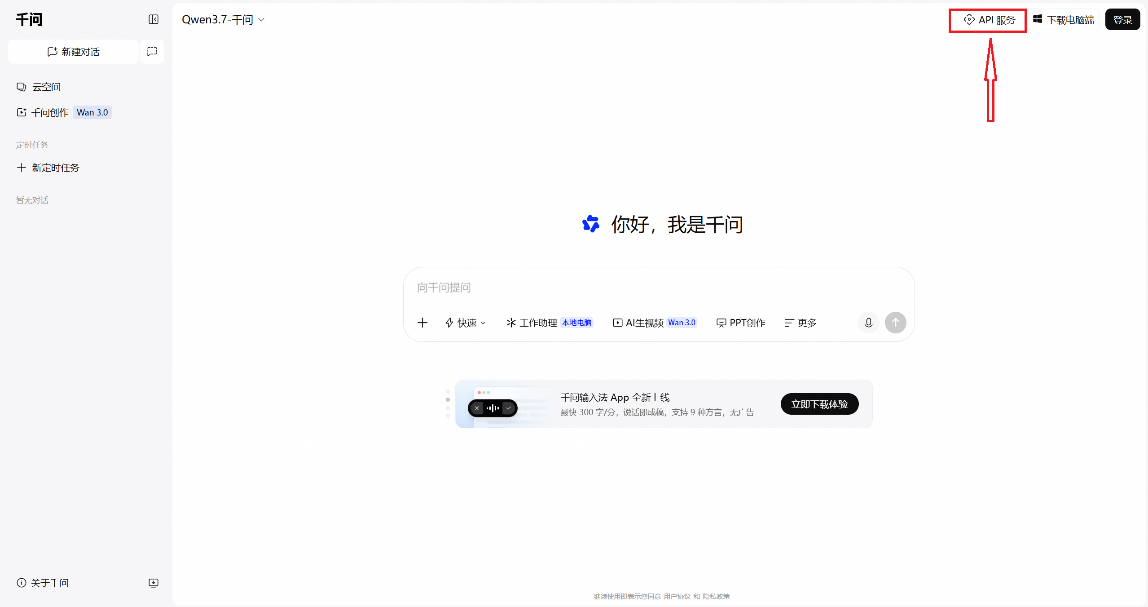The height and width of the screenshot is (607, 1148).
Task: Expand the Qwen3.7-千问 model selector
Action: (223, 20)
